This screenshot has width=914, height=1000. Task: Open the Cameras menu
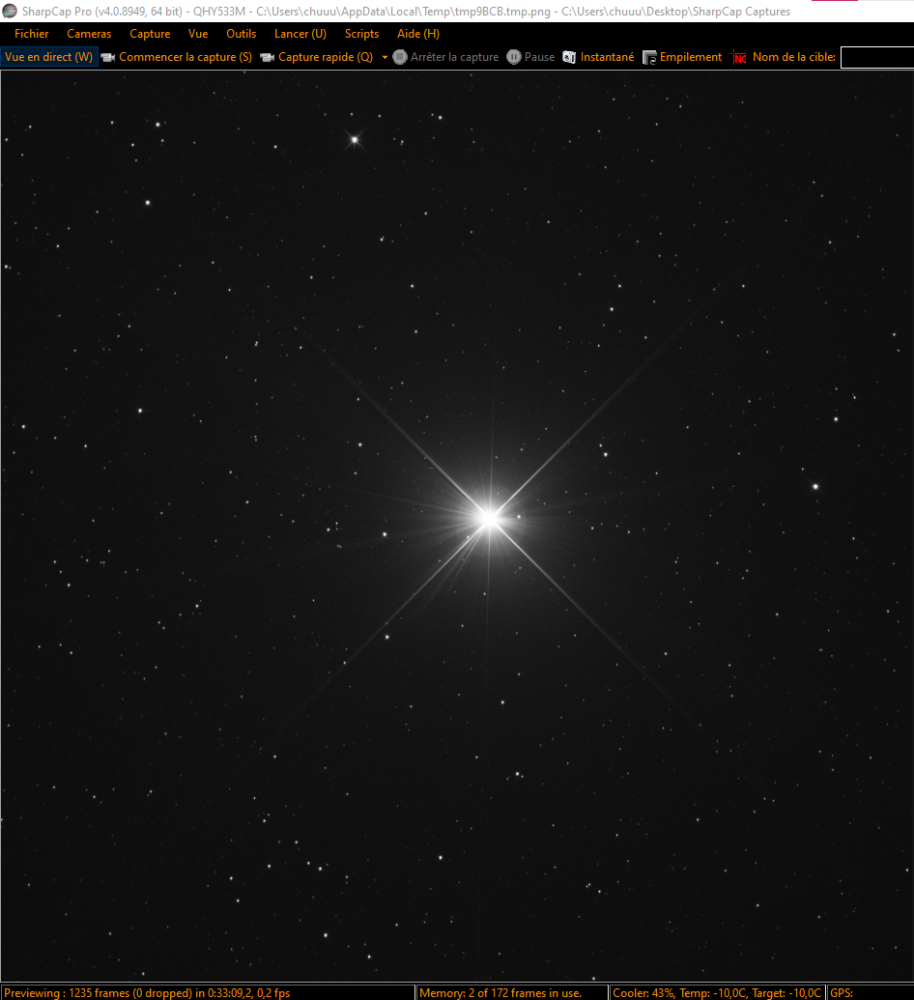click(x=89, y=34)
